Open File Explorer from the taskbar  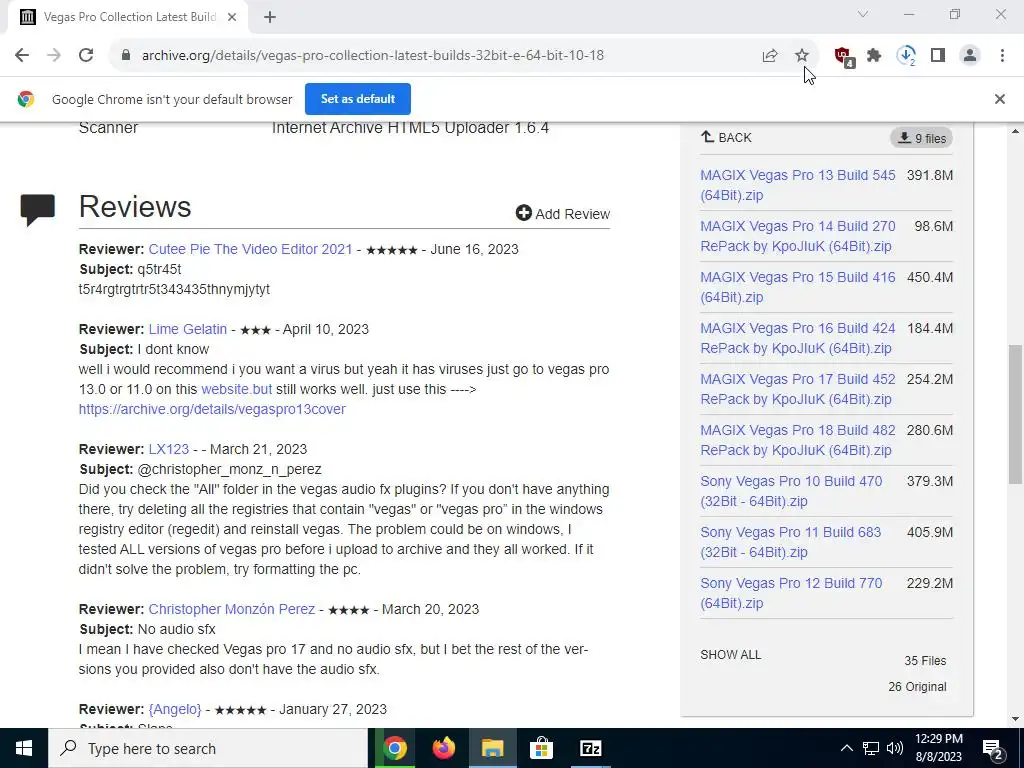click(x=492, y=748)
